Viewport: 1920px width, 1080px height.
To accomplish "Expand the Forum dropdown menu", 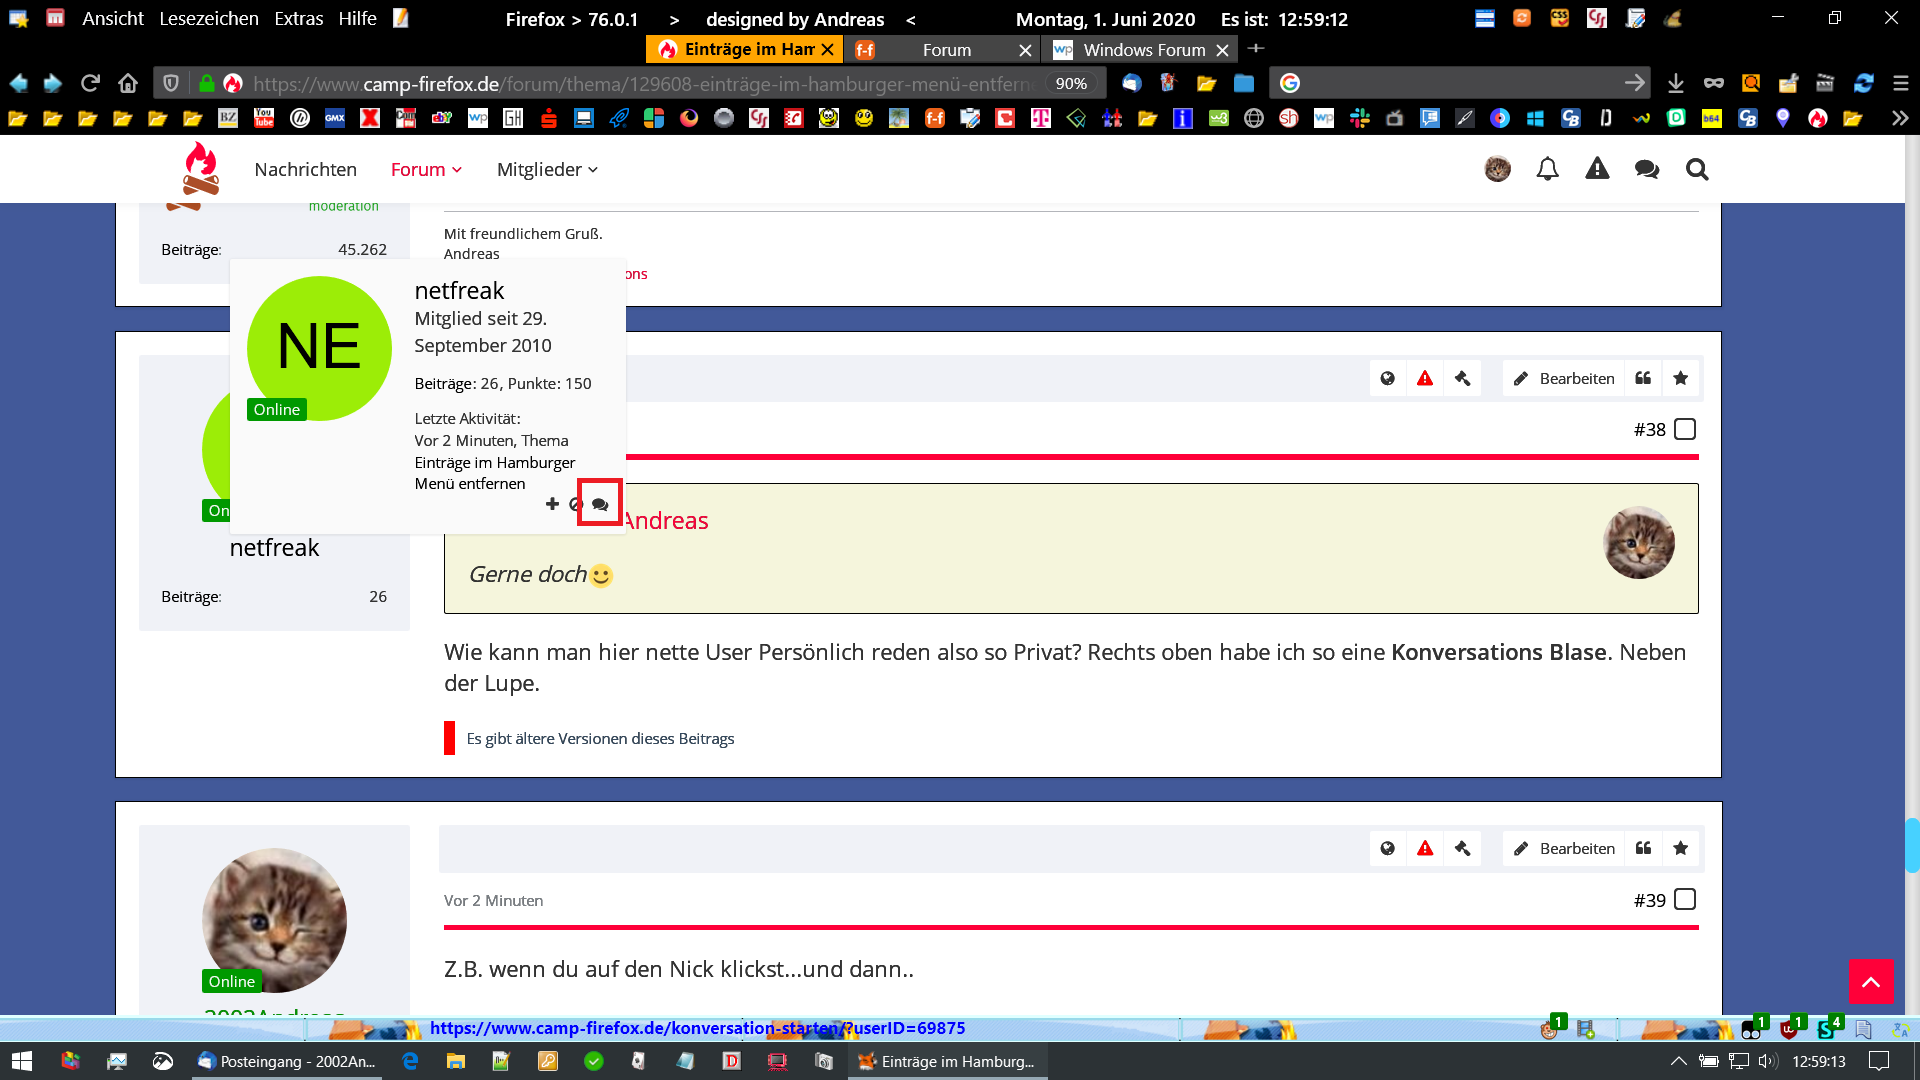I will (x=426, y=169).
